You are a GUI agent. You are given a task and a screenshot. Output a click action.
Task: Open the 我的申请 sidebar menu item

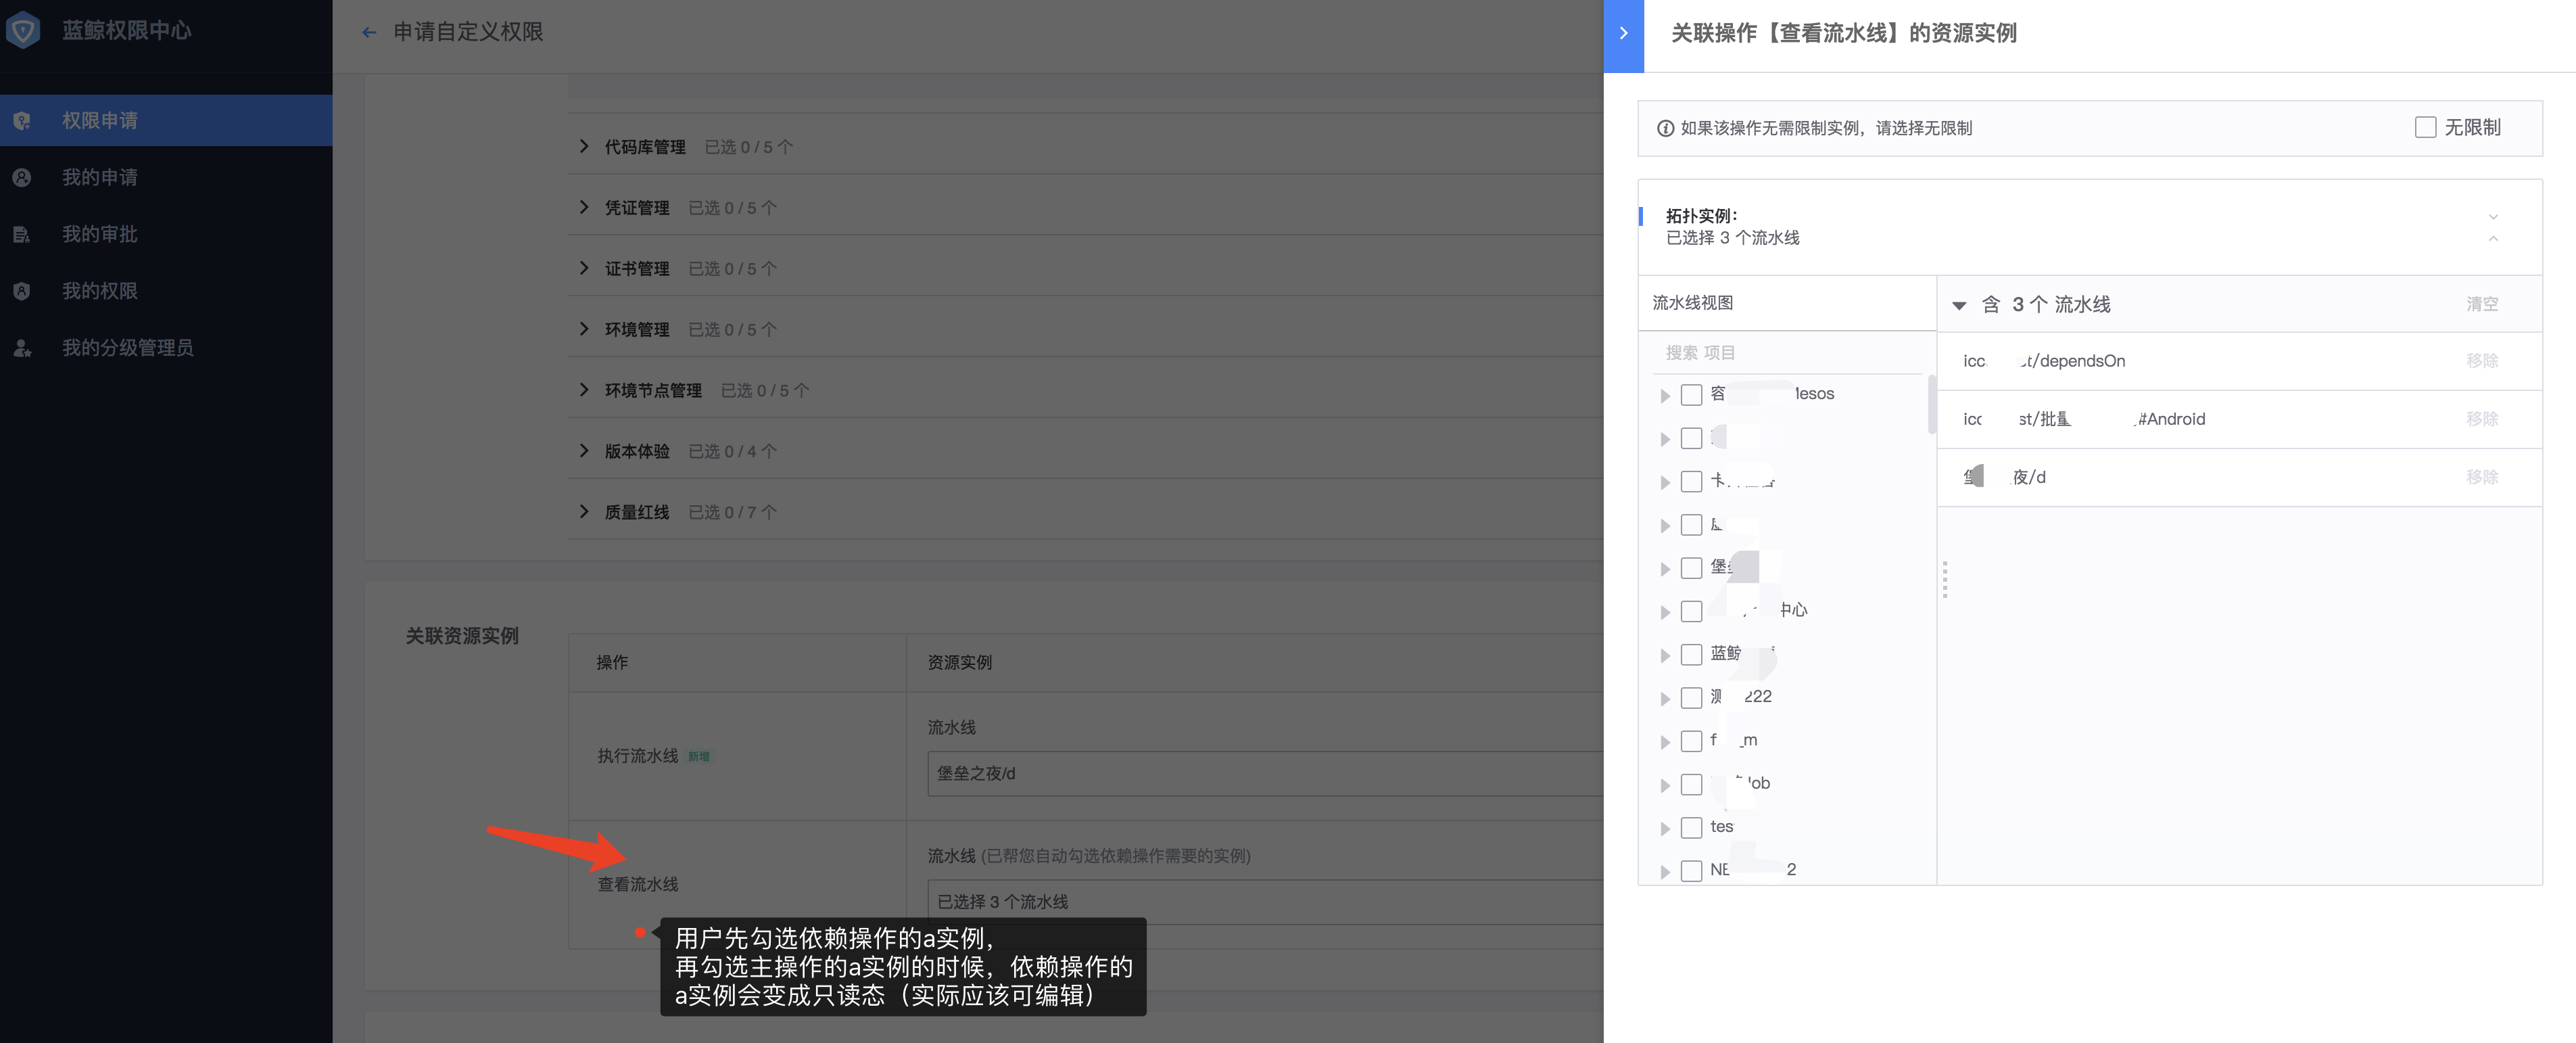click(x=100, y=177)
